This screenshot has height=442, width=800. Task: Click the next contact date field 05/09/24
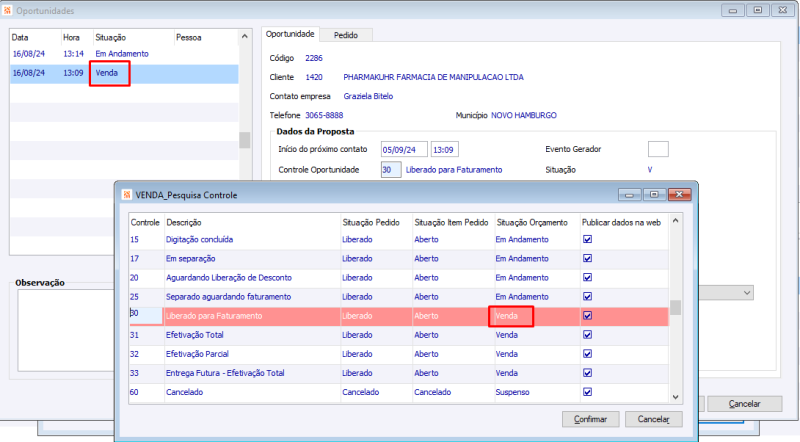click(404, 150)
